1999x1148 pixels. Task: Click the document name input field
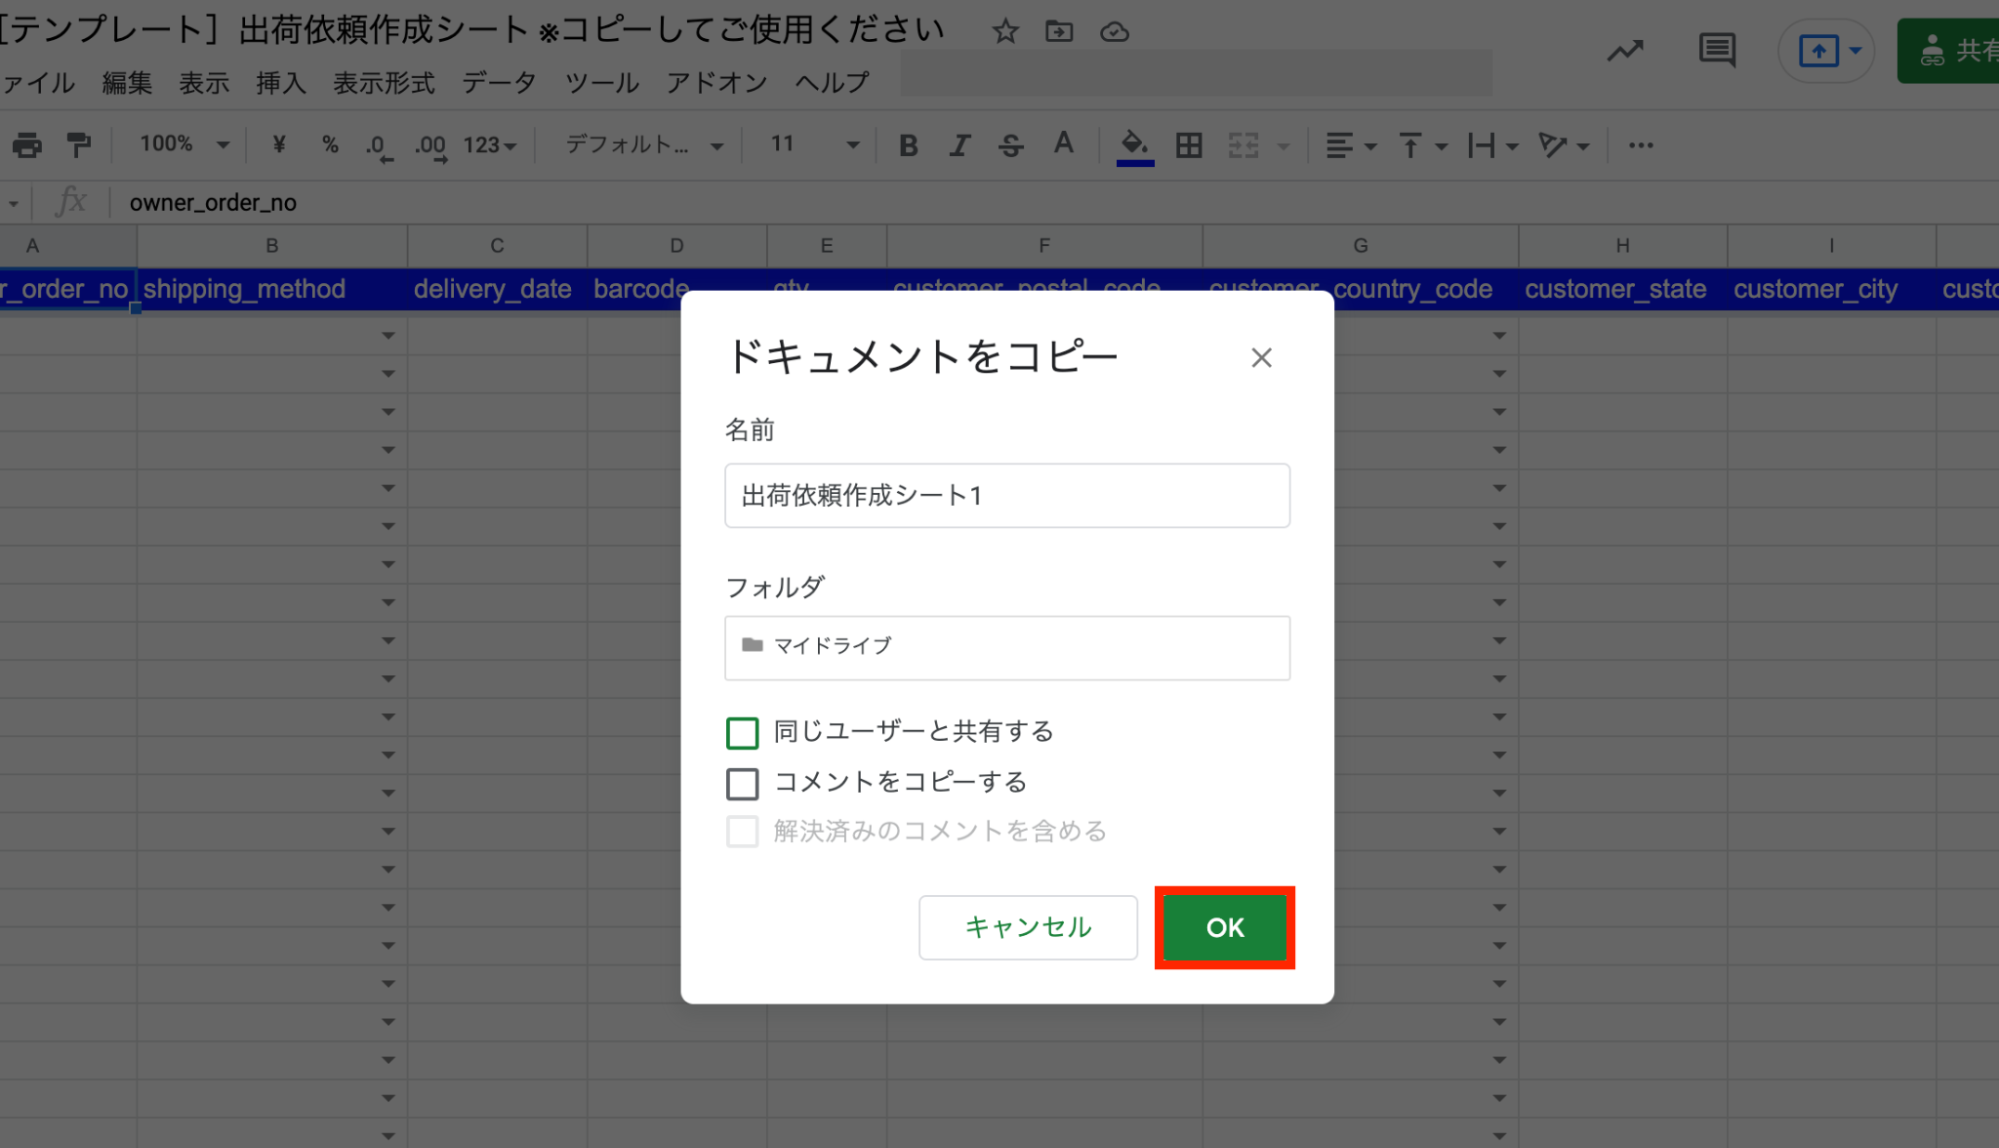coord(1006,495)
